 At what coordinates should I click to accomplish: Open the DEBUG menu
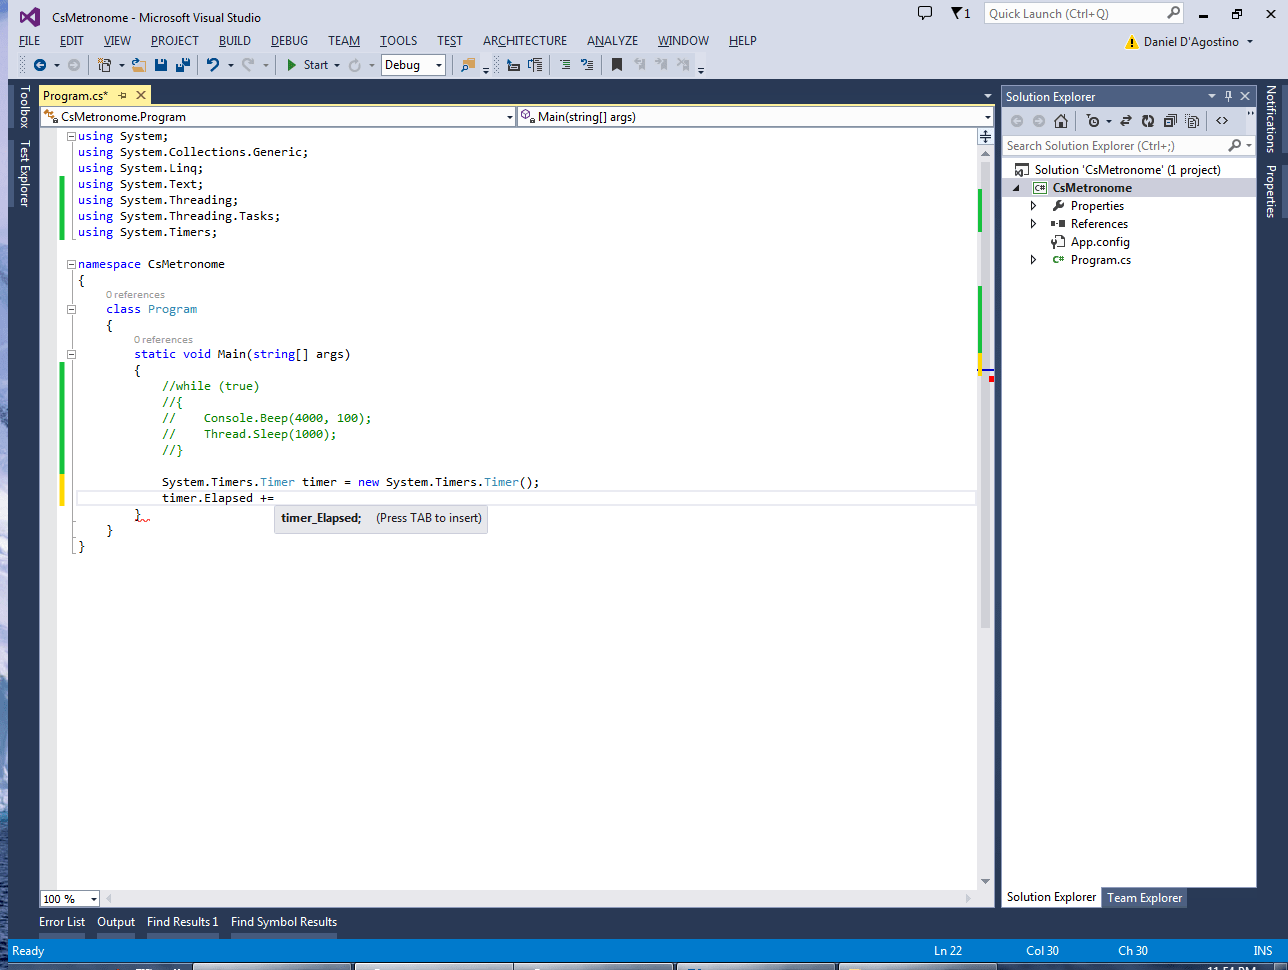[x=290, y=41]
